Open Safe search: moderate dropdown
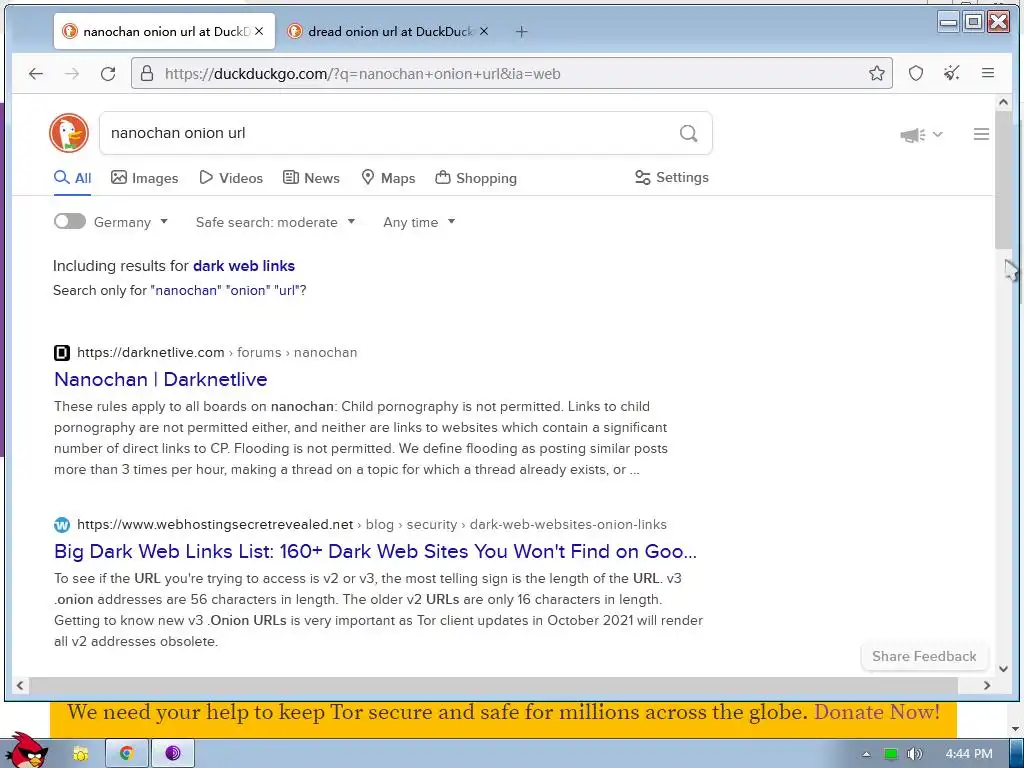1024x768 pixels. (x=275, y=222)
